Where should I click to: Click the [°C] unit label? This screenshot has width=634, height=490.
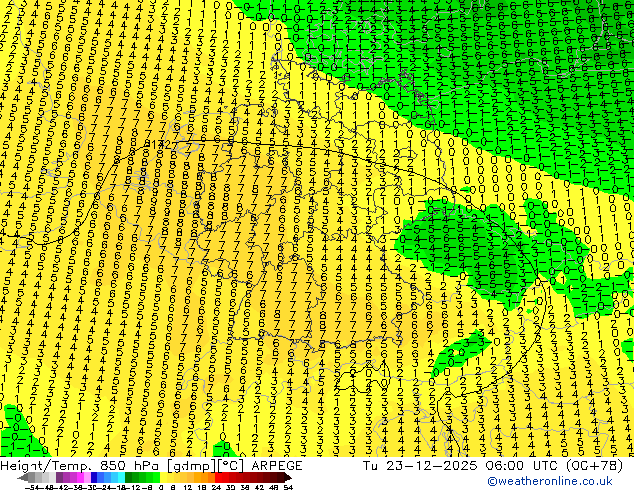click(231, 466)
